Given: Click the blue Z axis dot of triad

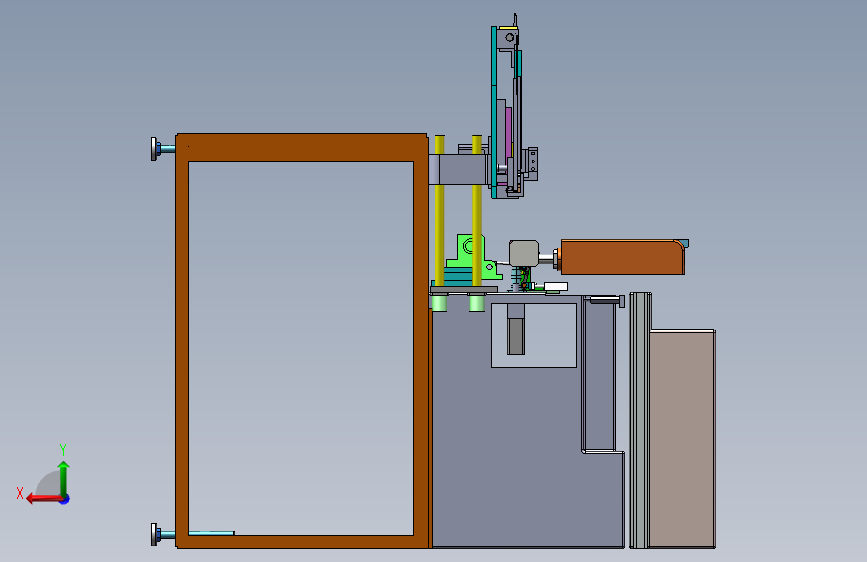Looking at the screenshot, I should (65, 499).
